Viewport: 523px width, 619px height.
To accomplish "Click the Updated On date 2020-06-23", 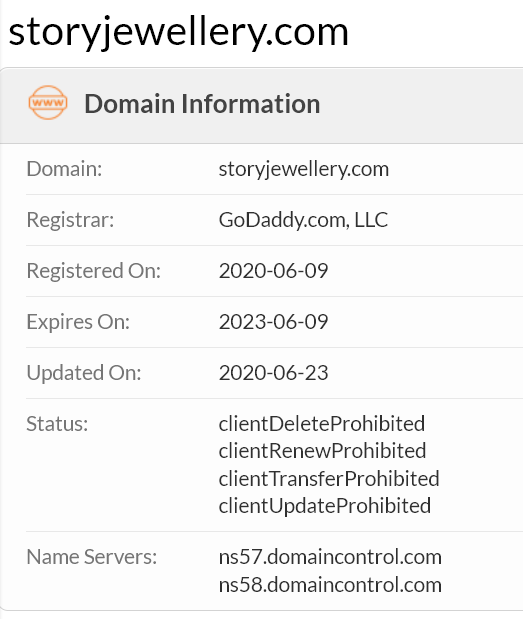I will [x=274, y=373].
